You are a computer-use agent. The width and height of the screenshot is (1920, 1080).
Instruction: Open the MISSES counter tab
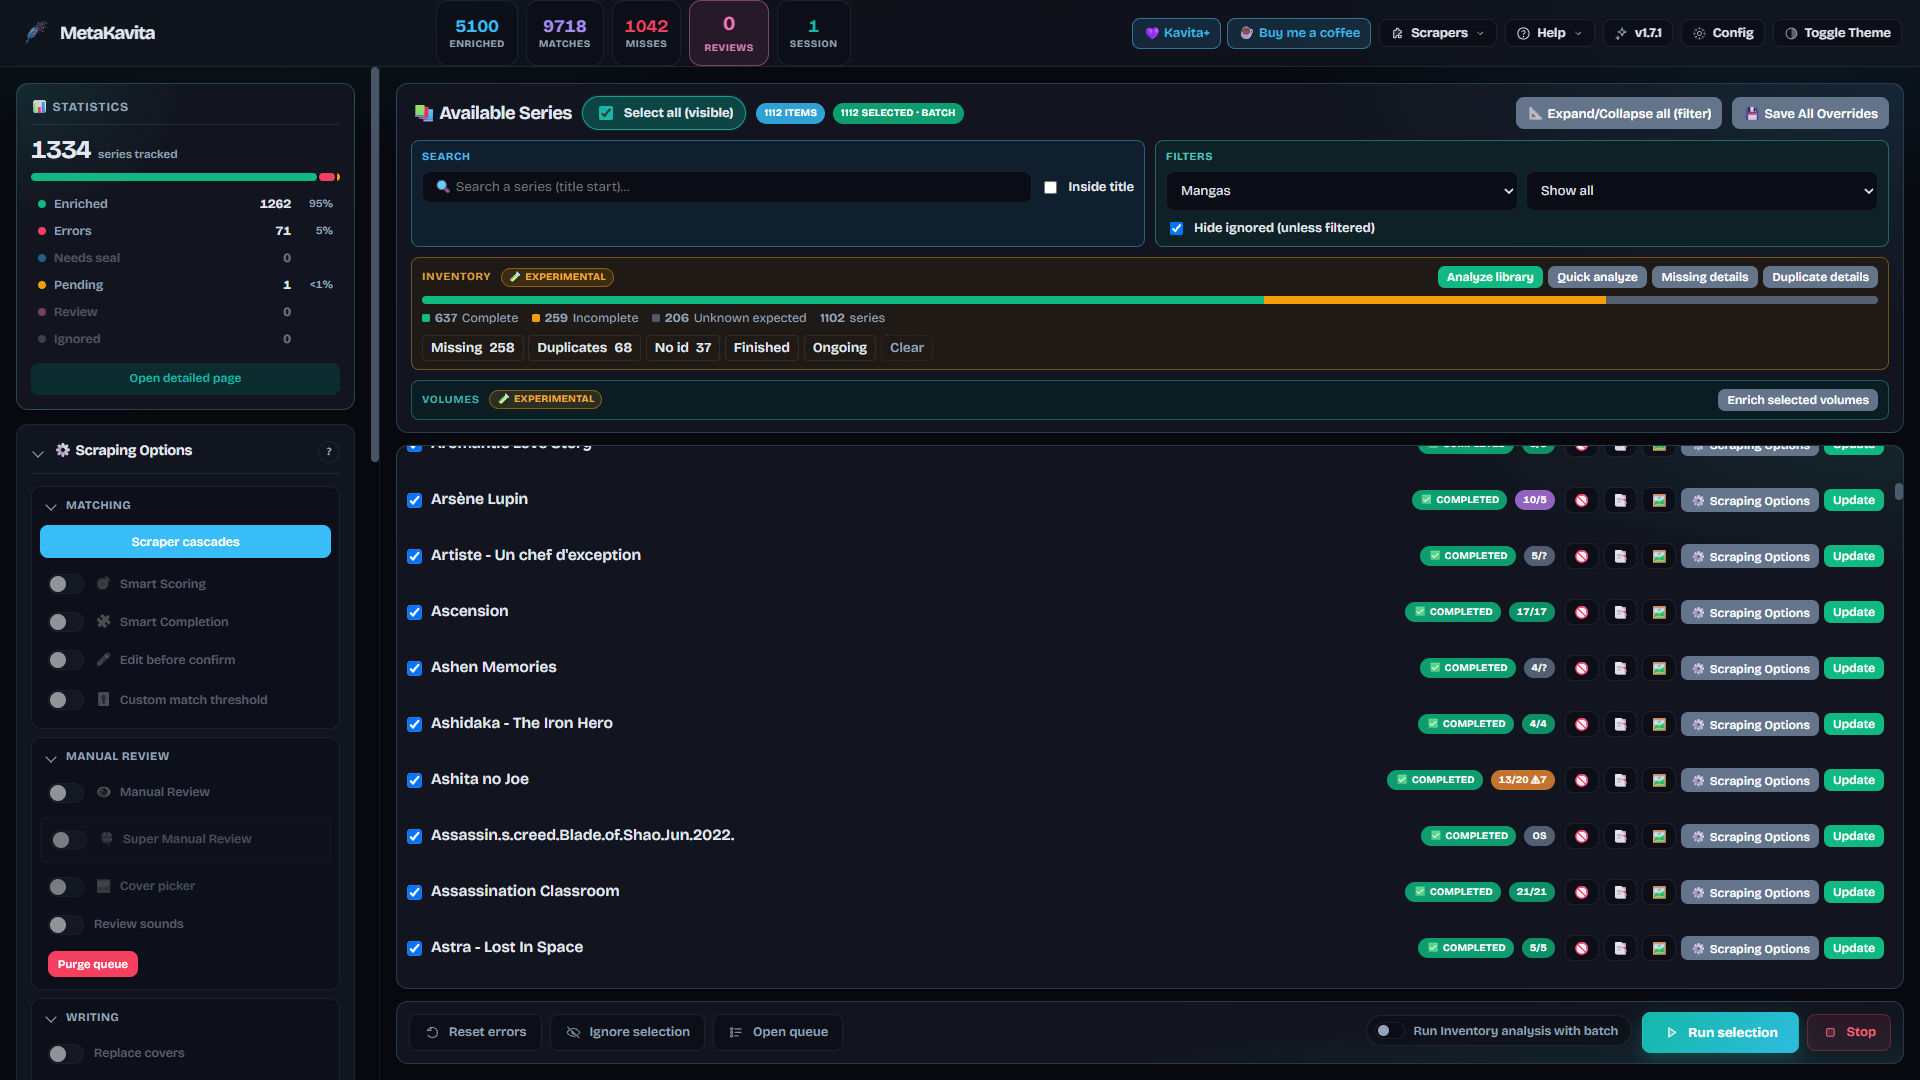(646, 33)
